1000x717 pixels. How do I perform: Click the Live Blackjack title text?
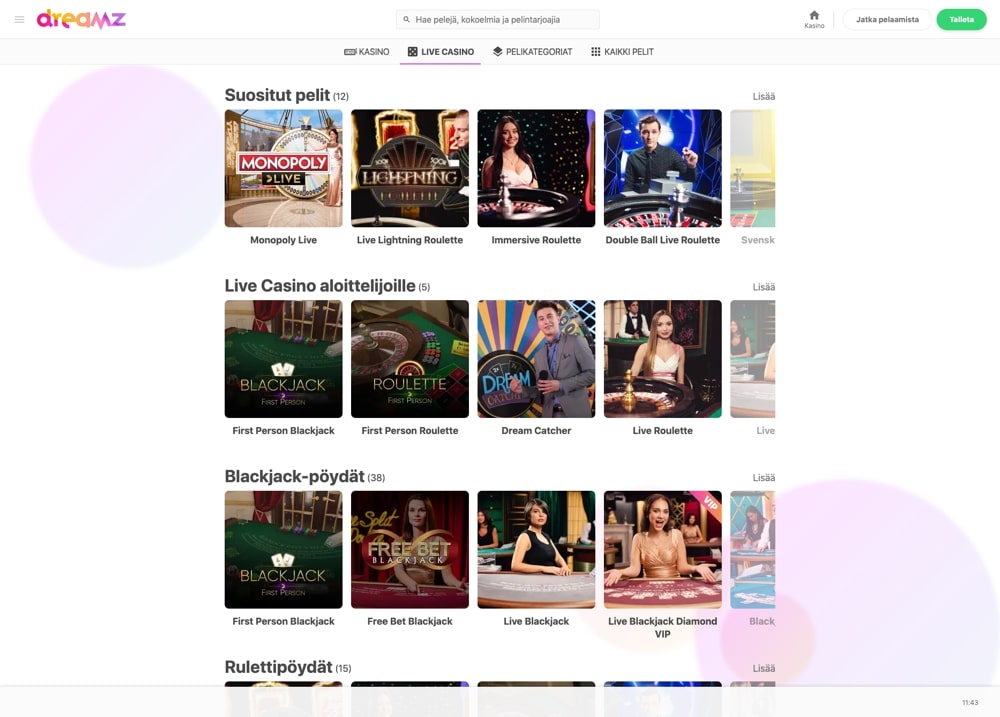pos(536,621)
